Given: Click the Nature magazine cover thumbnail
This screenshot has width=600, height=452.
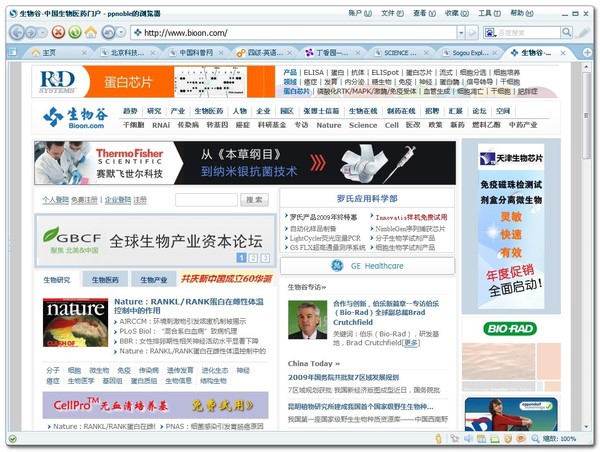Looking at the screenshot, I should coord(75,323).
